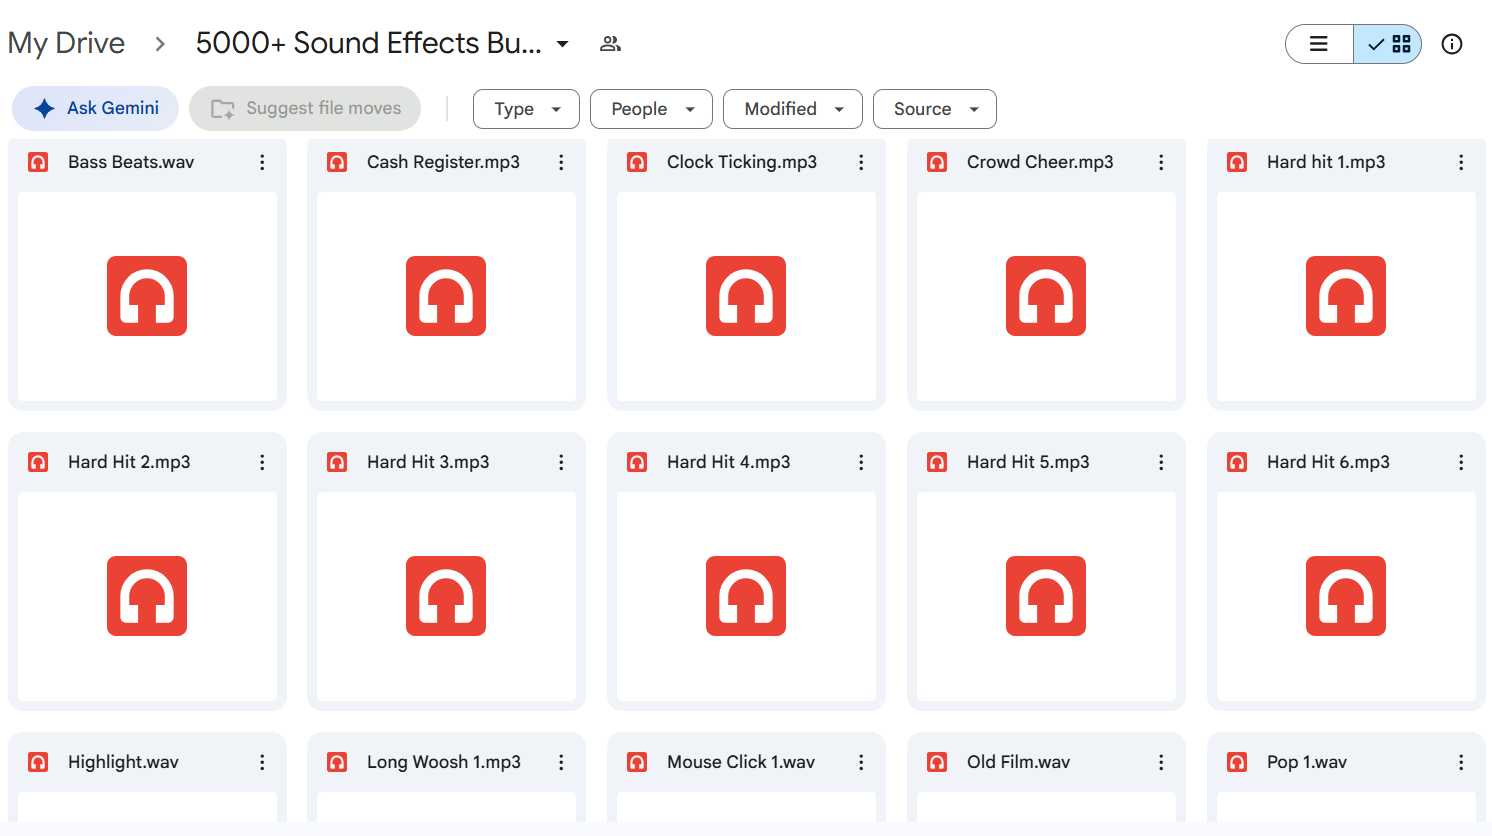Open more actions for Clock Ticking.mp3
Viewport: 1492px width, 836px height.
click(x=861, y=162)
